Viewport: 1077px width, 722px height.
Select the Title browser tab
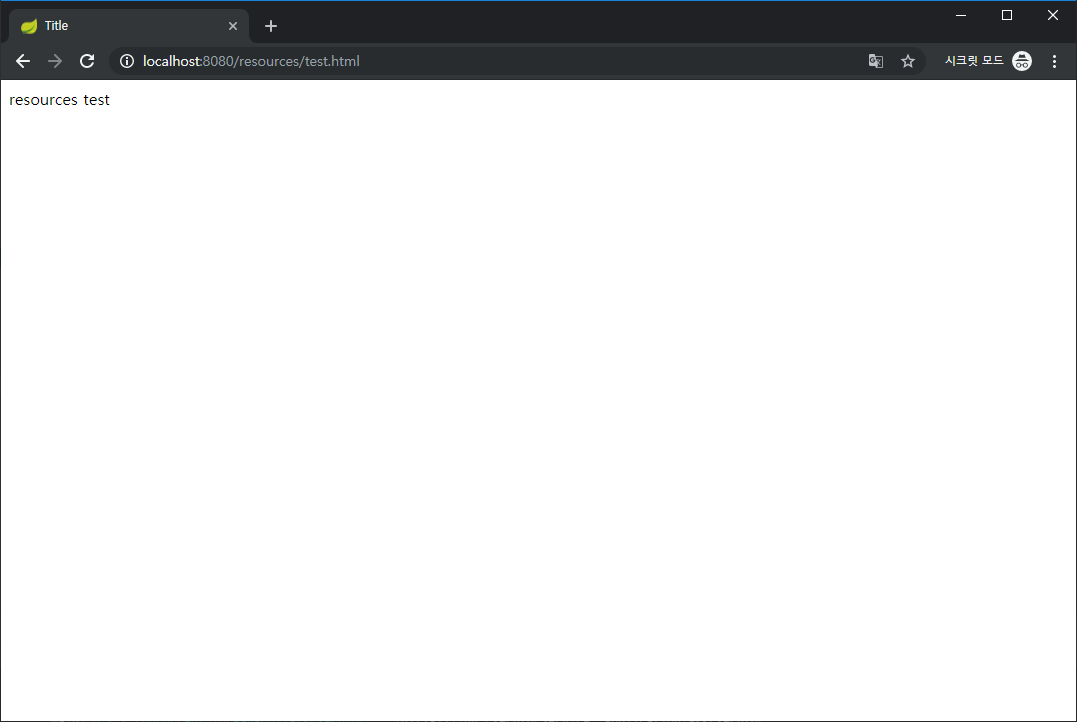(129, 26)
